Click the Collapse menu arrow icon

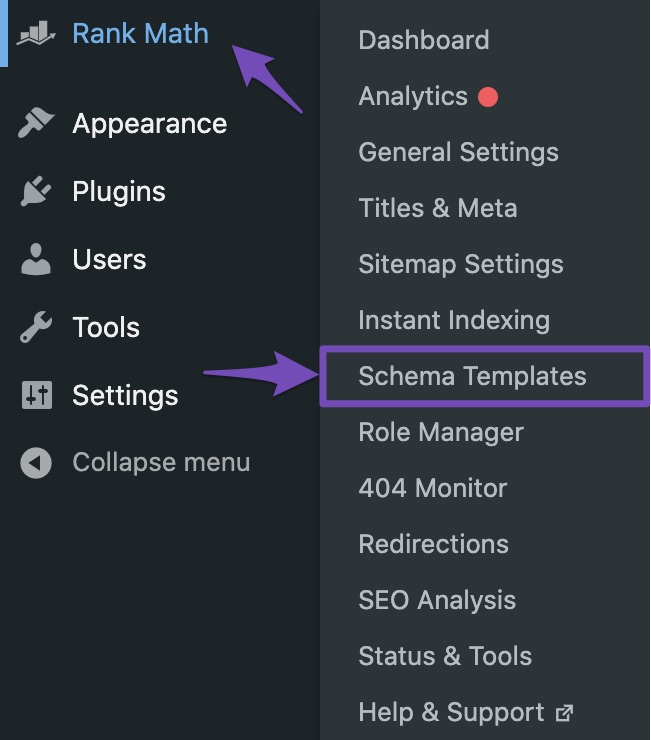point(37,463)
